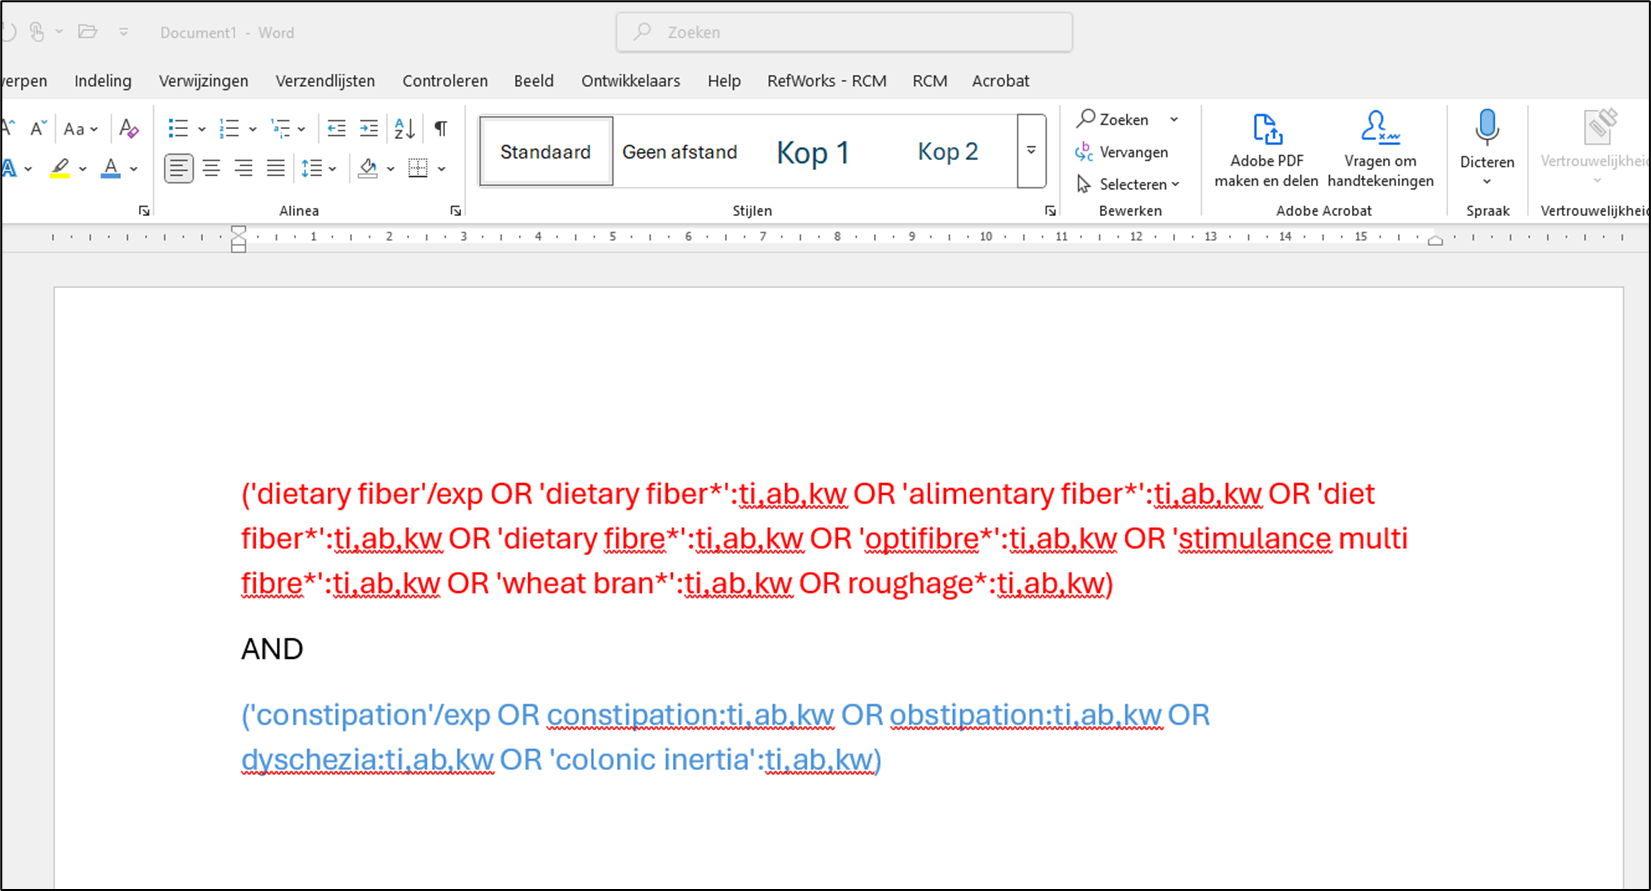
Task: Click Vragen om handtekeningen icon
Action: (1380, 130)
